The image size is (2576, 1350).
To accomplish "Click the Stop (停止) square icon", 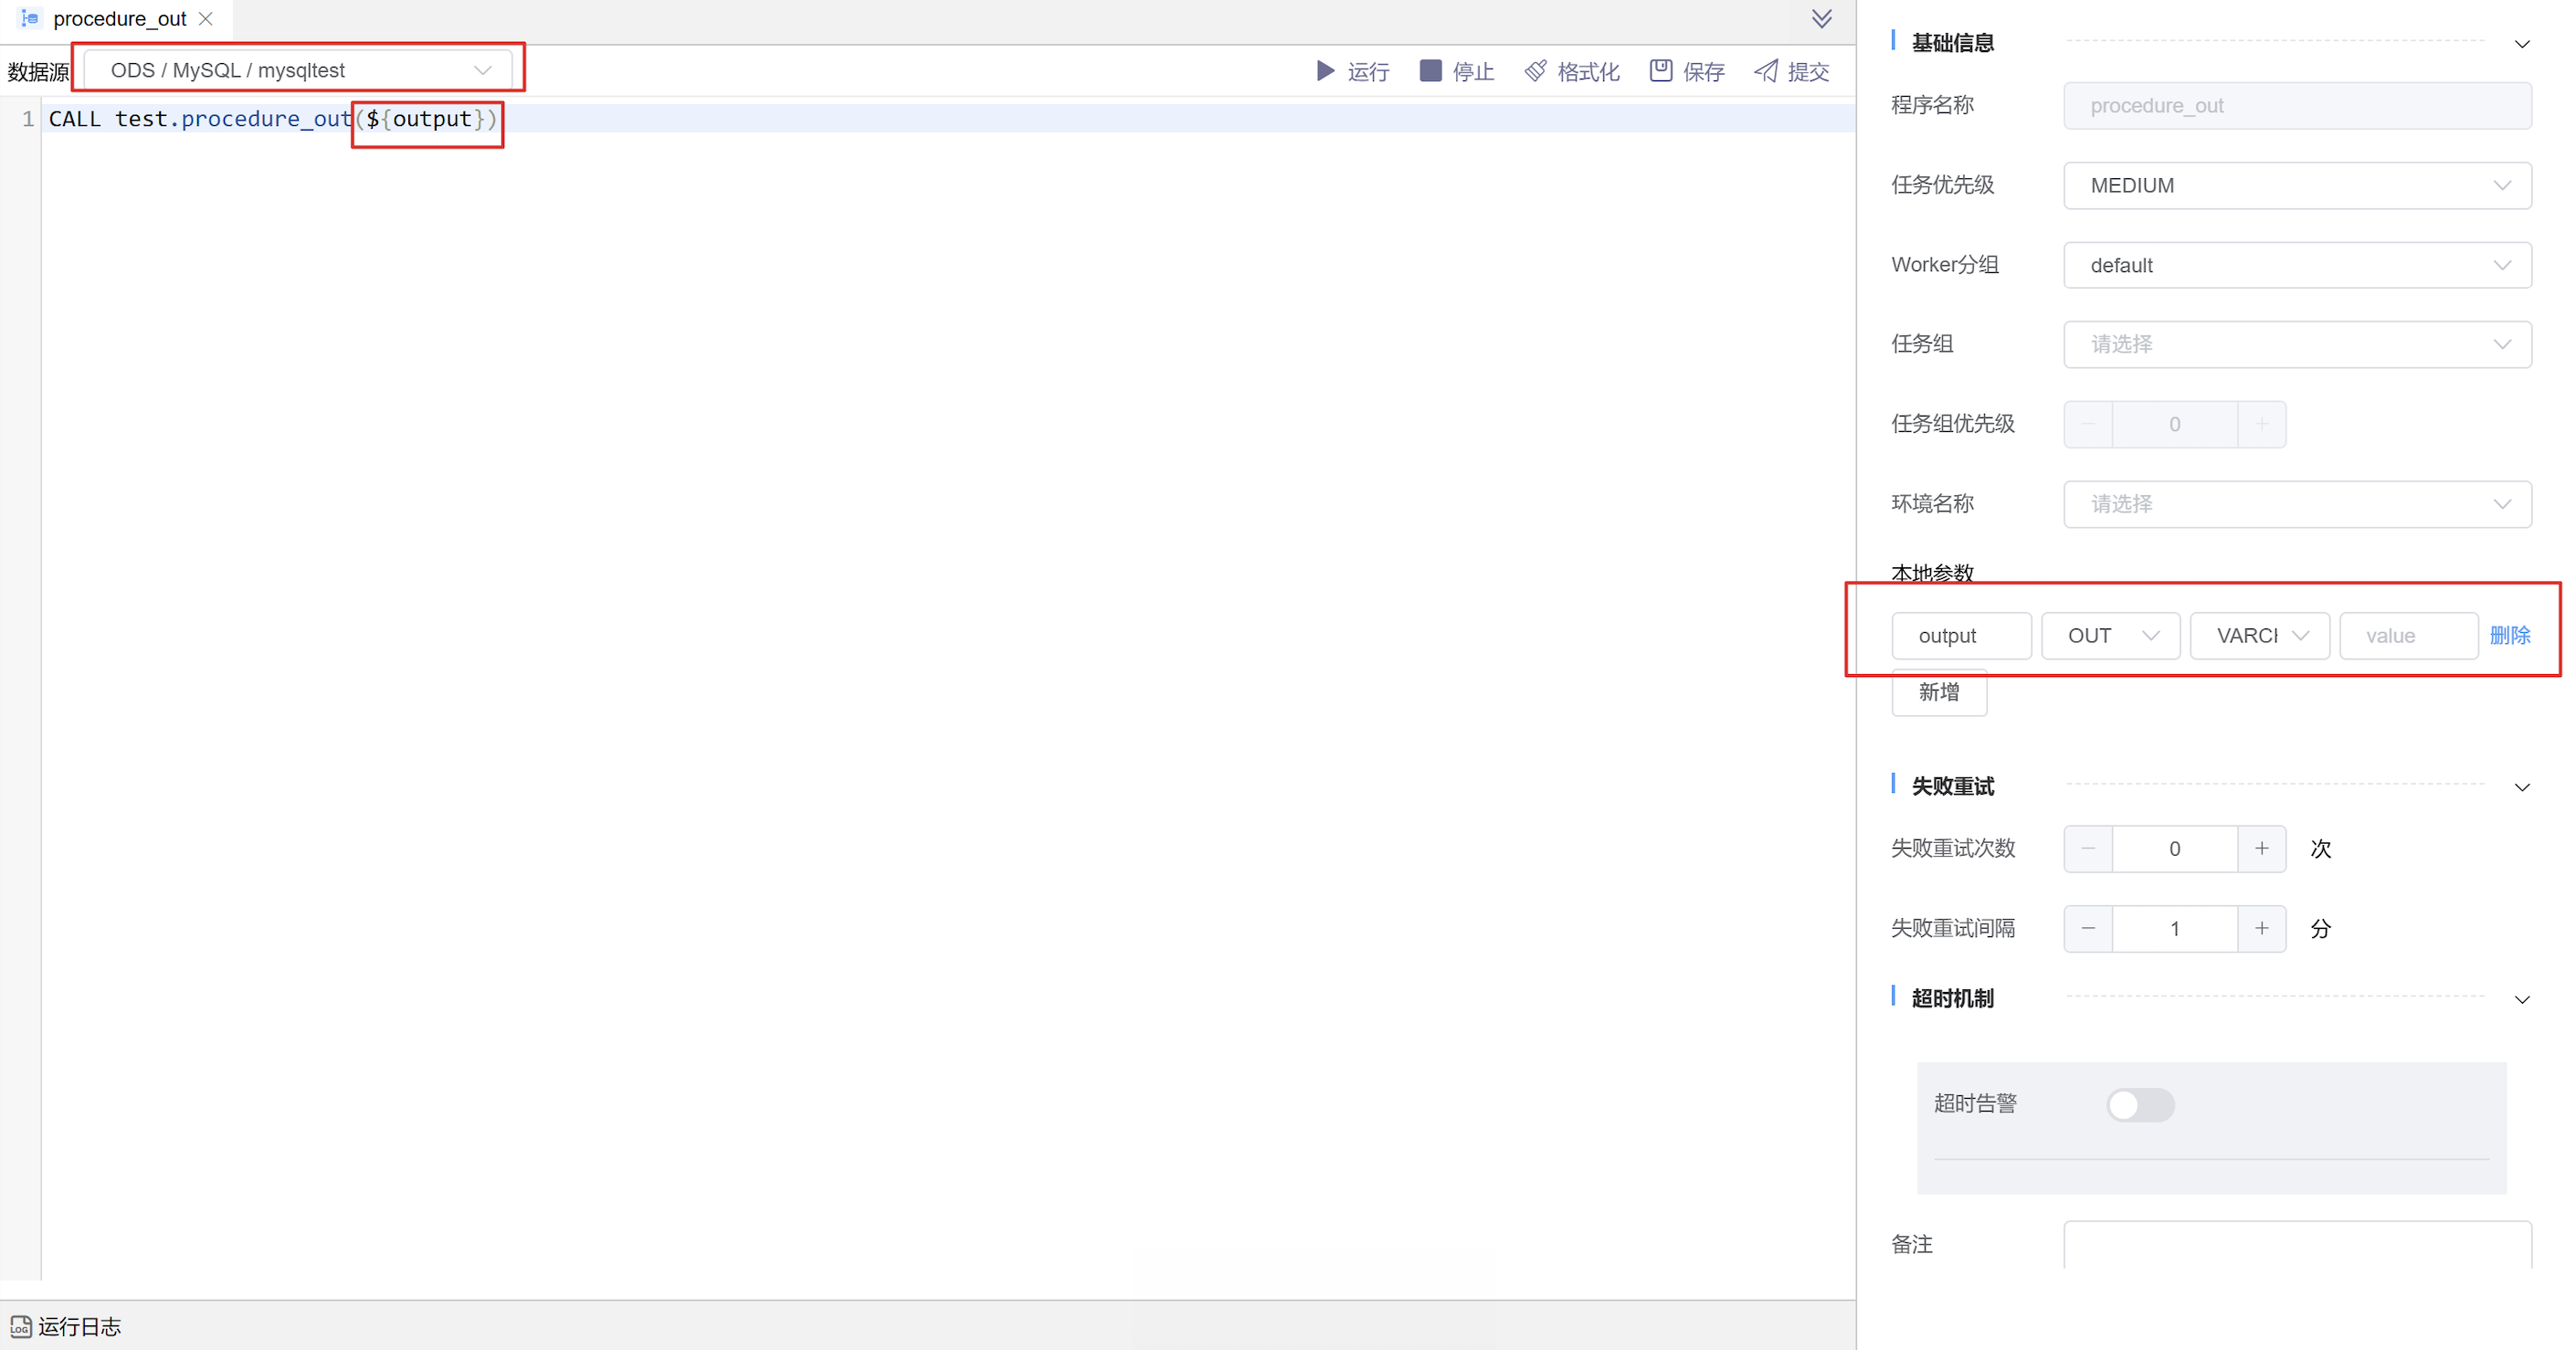I will pyautogui.click(x=1430, y=71).
